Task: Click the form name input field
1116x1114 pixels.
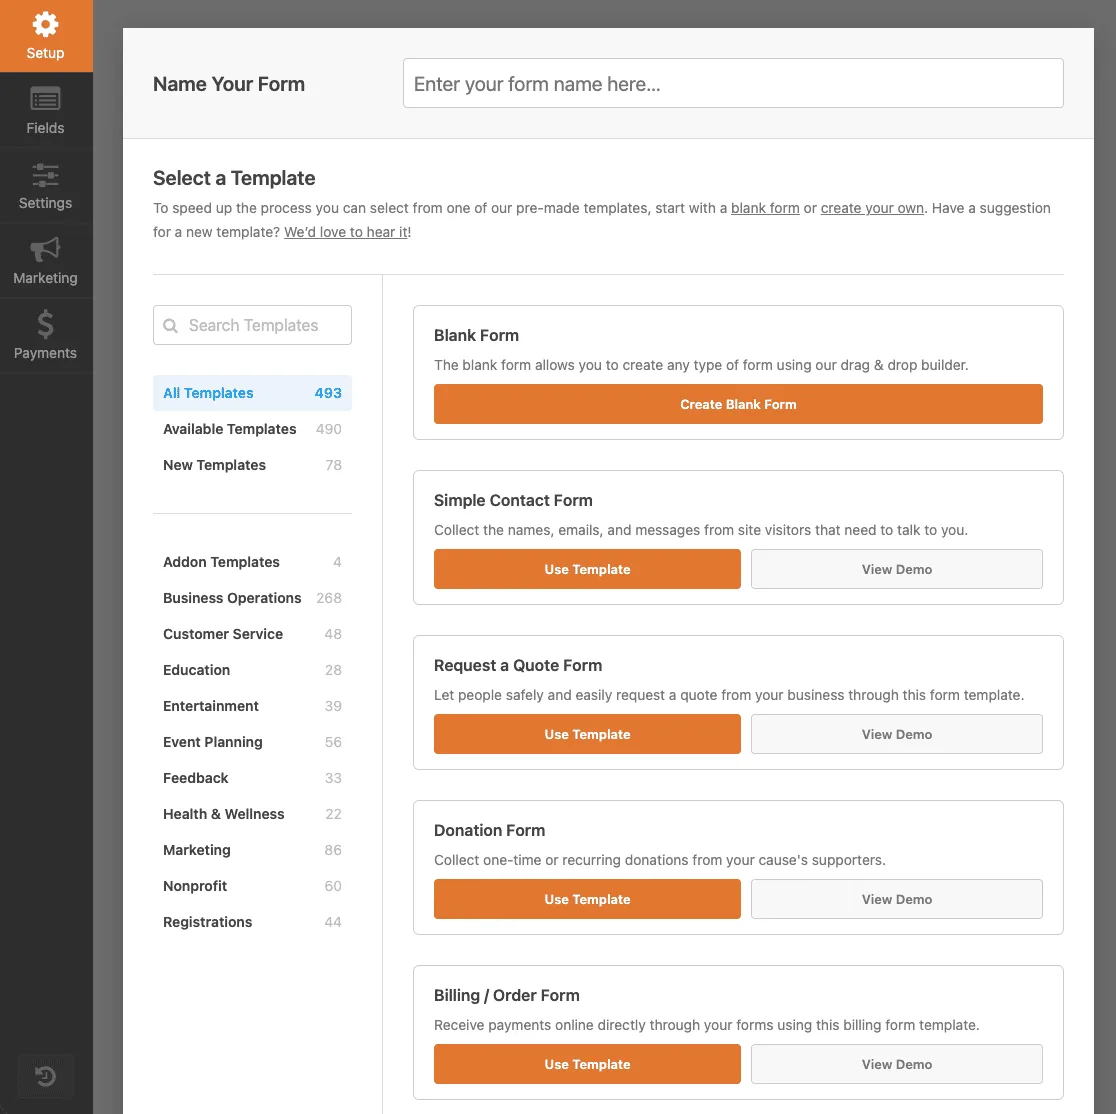Action: pyautogui.click(x=733, y=83)
